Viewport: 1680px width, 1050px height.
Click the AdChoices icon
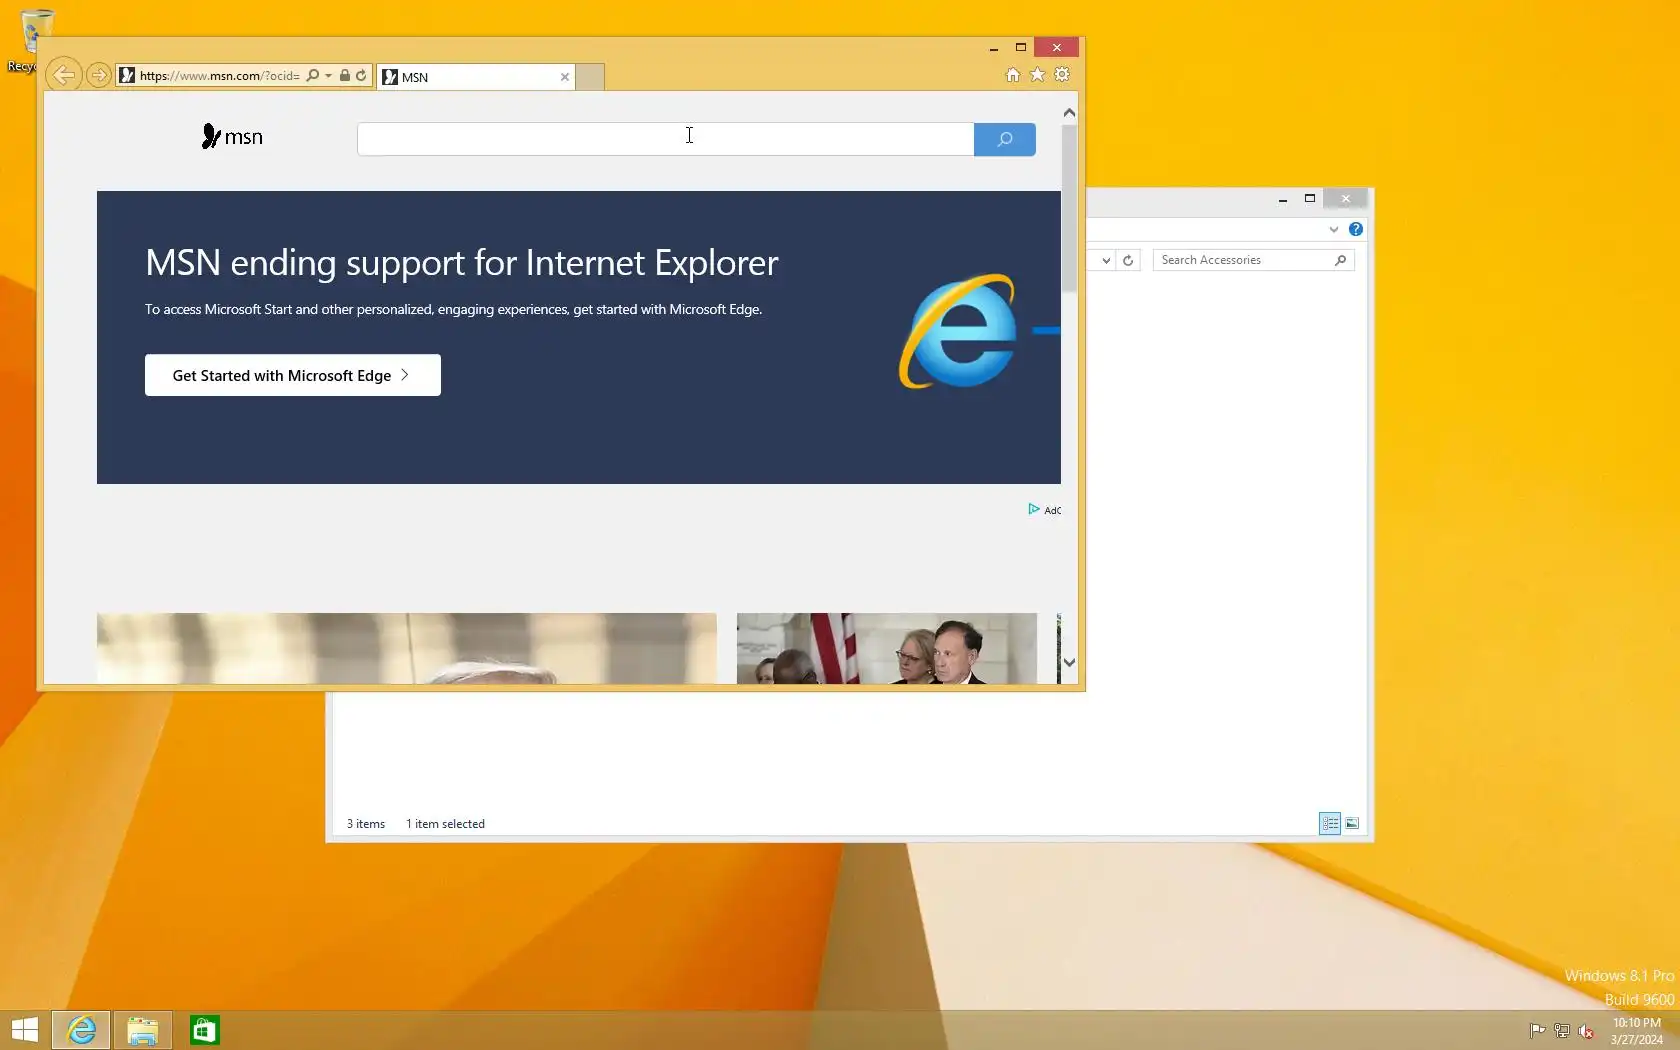tap(1034, 509)
